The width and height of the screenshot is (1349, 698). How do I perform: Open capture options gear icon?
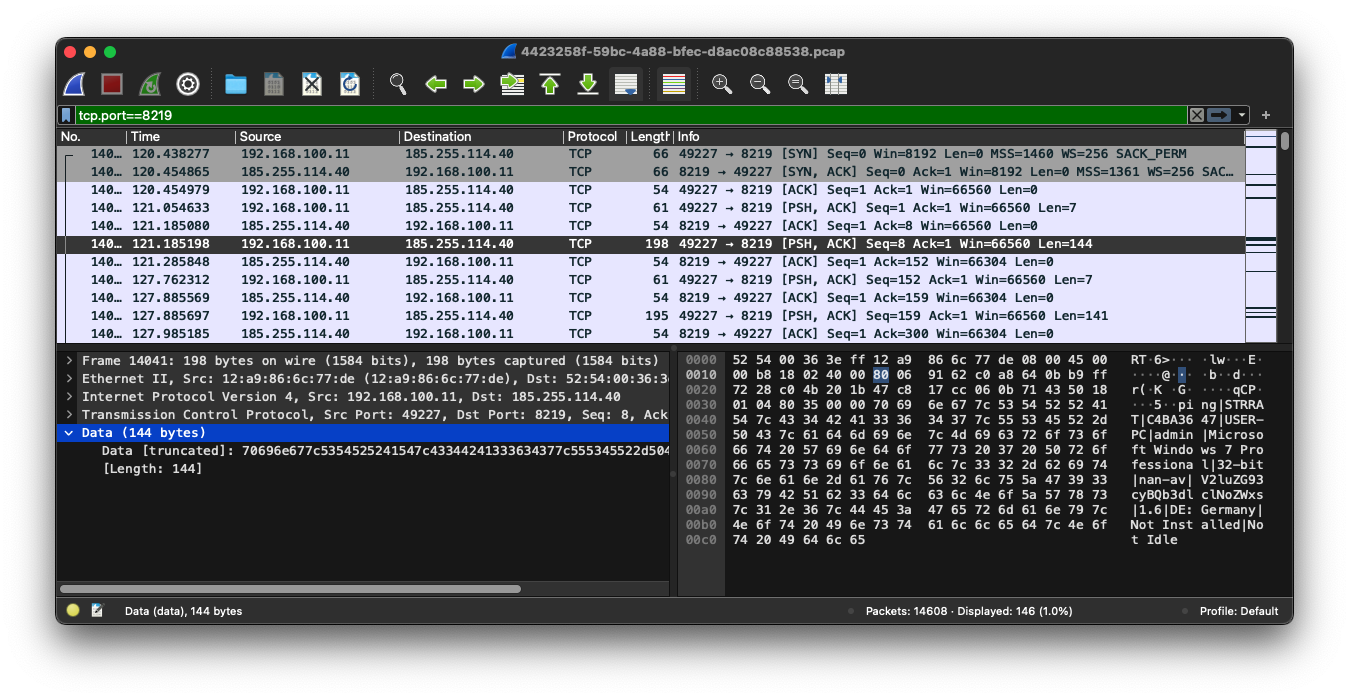(x=188, y=84)
